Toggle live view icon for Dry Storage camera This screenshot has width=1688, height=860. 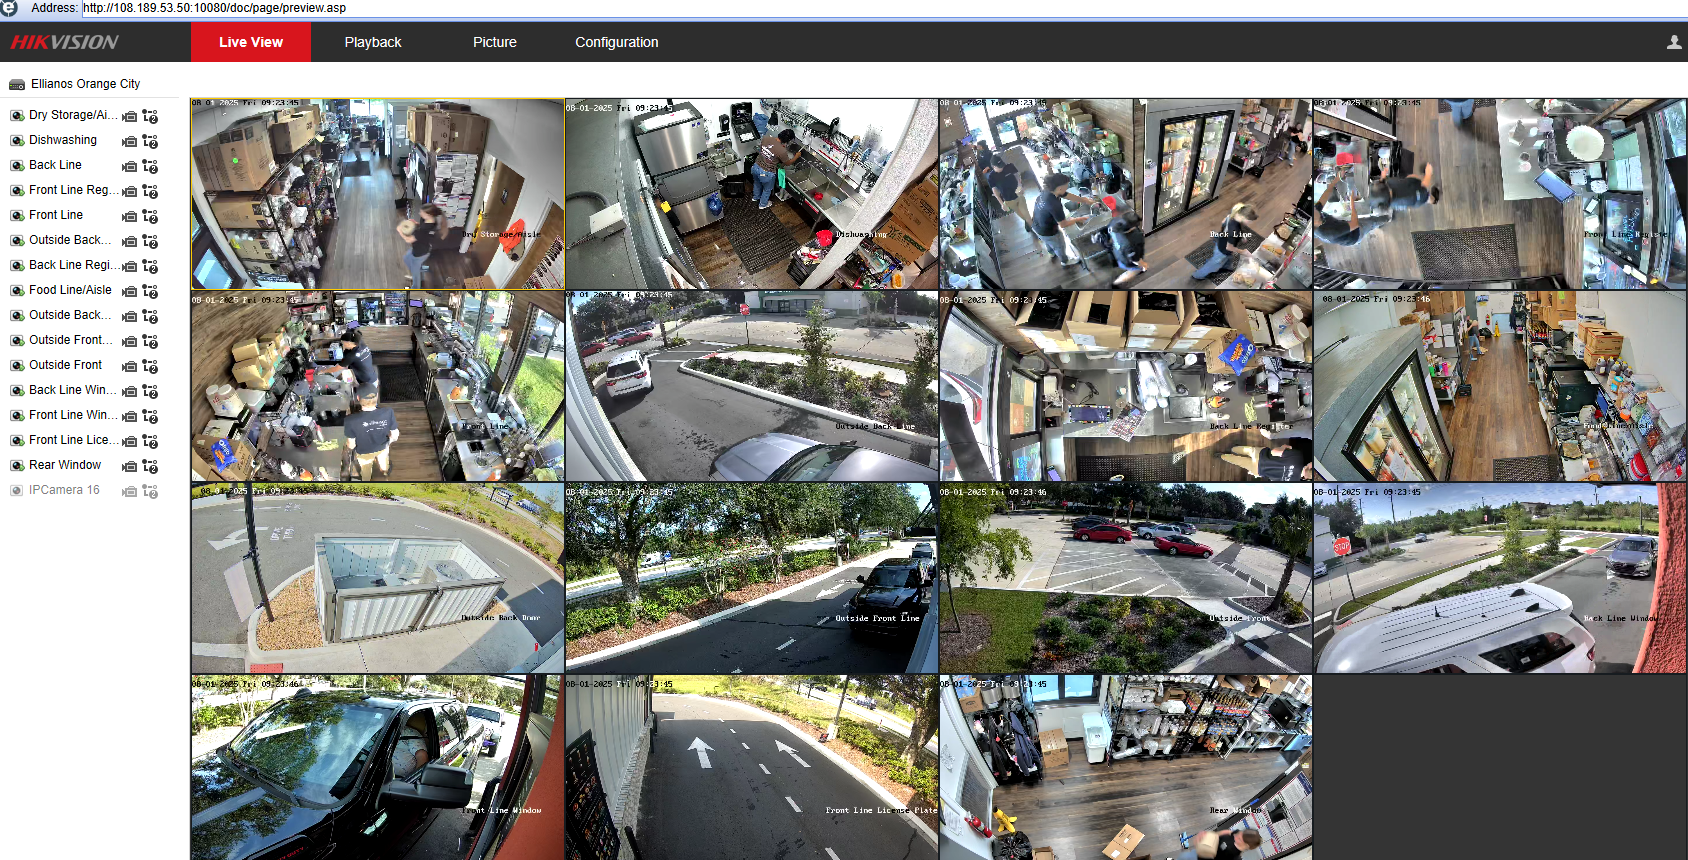point(17,116)
